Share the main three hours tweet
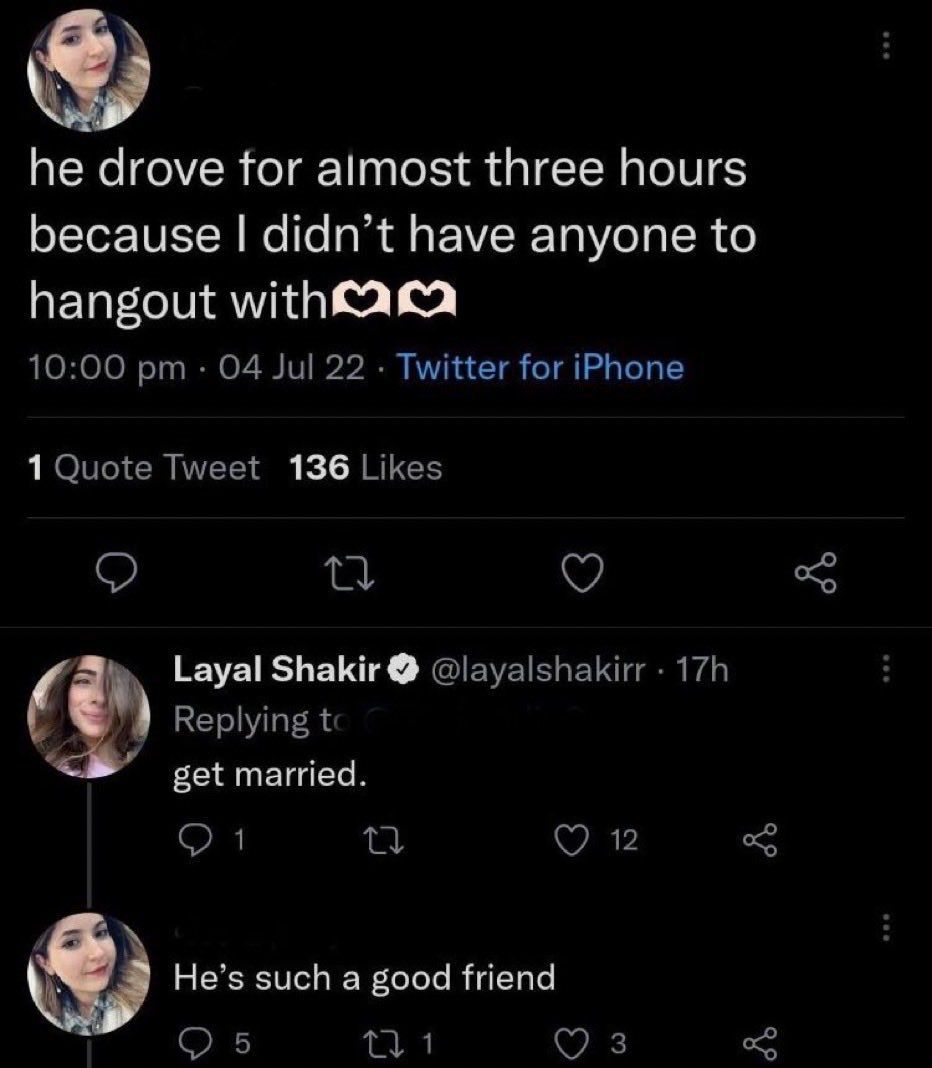The width and height of the screenshot is (932, 1068). coord(818,572)
